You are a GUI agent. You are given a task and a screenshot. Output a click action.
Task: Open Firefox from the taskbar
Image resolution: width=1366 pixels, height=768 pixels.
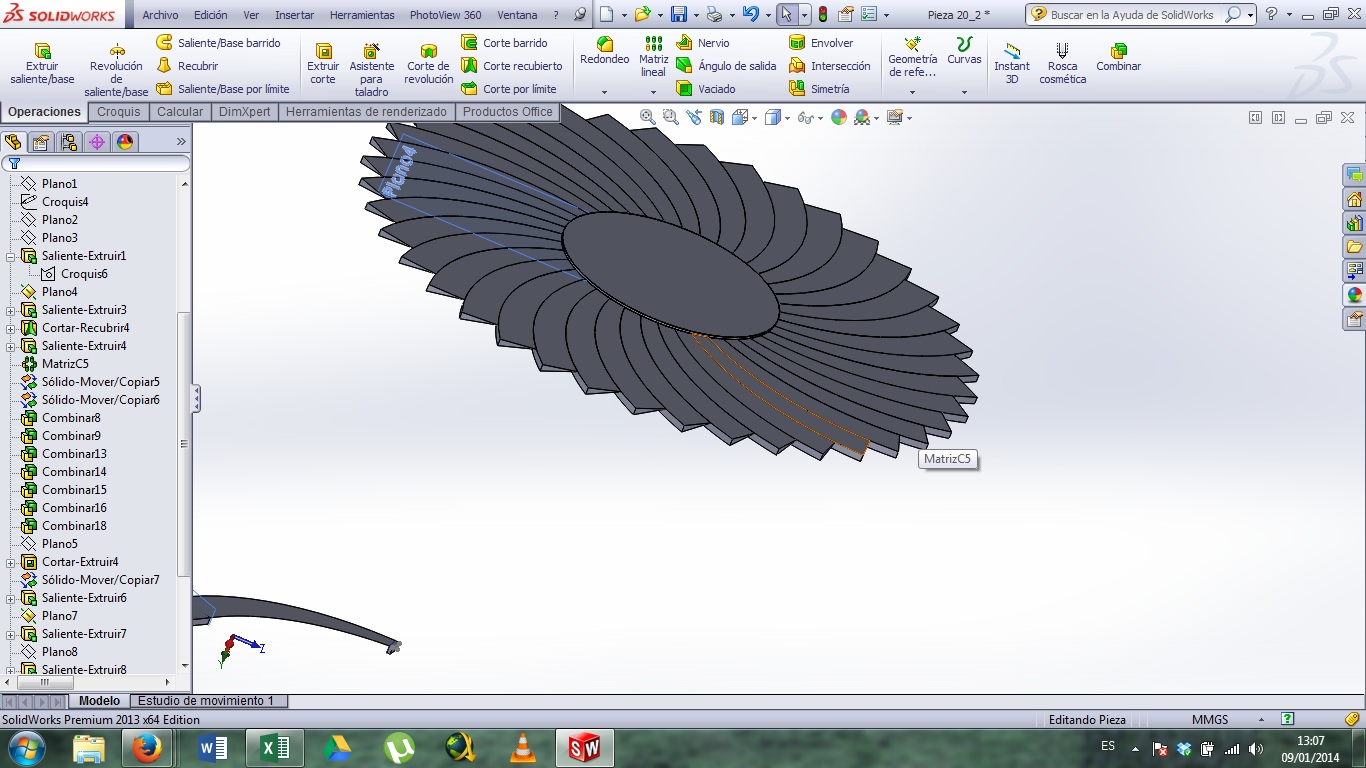point(148,747)
